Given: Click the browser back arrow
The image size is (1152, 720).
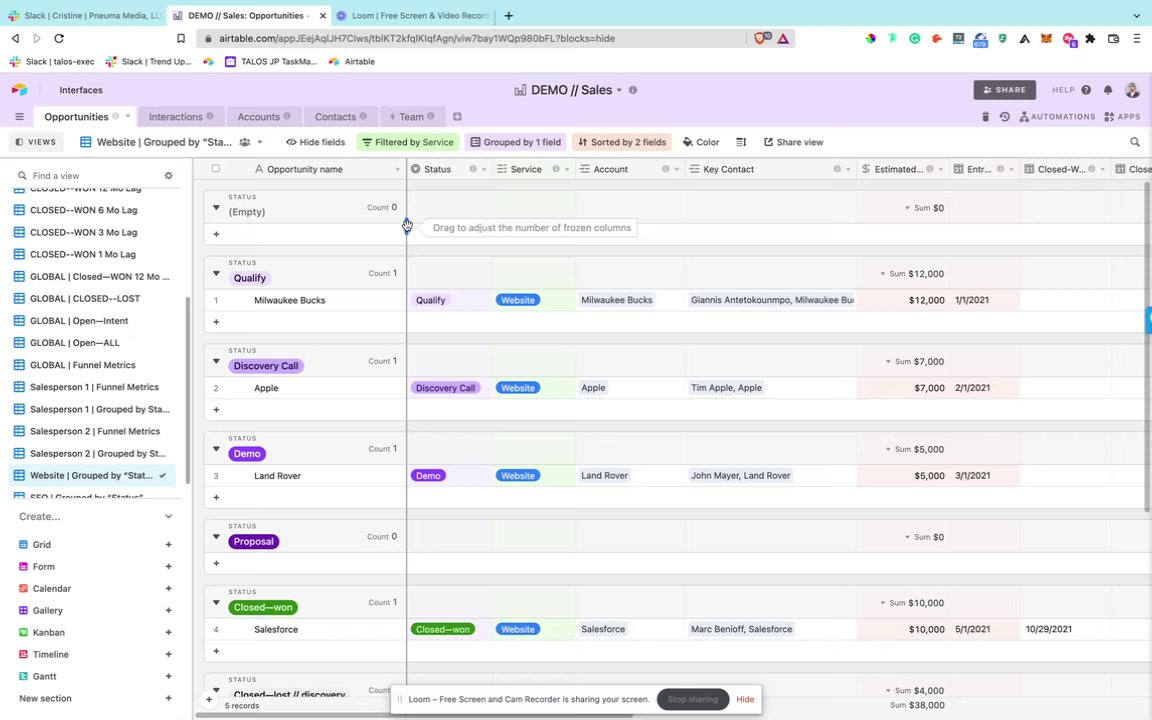Looking at the screenshot, I should pos(15,38).
